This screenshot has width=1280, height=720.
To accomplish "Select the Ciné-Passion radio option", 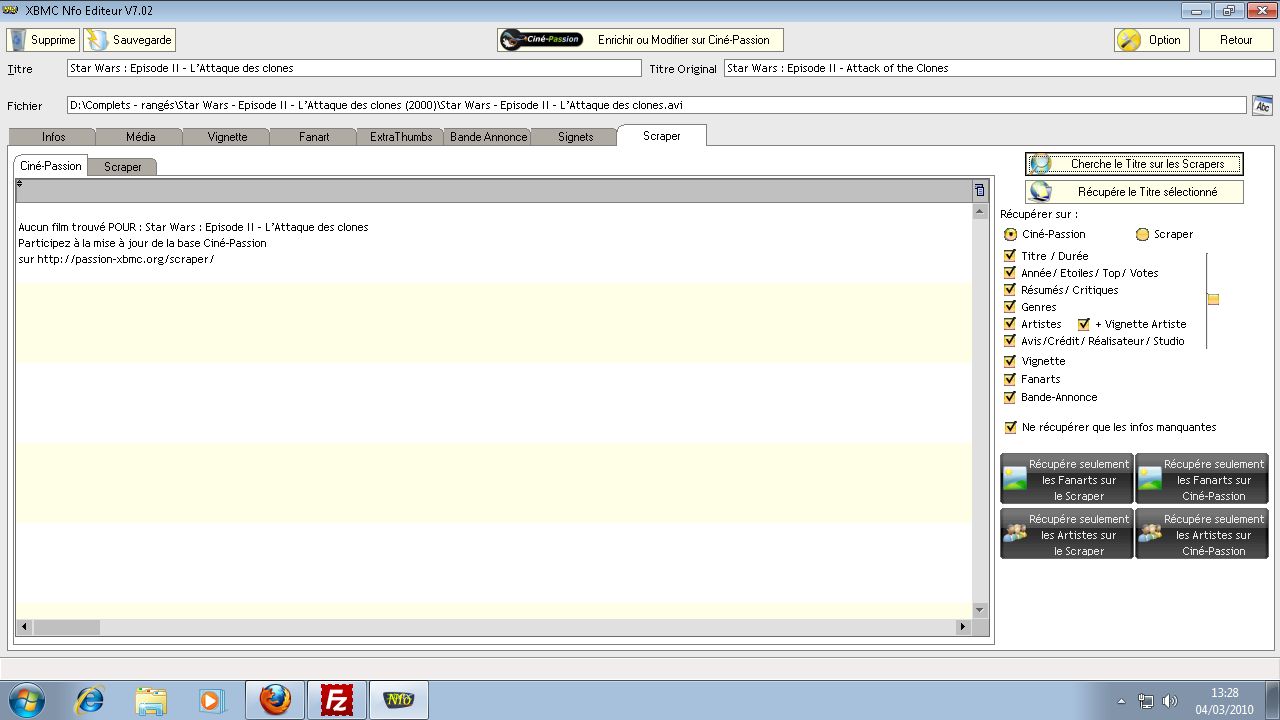I will coord(1011,234).
